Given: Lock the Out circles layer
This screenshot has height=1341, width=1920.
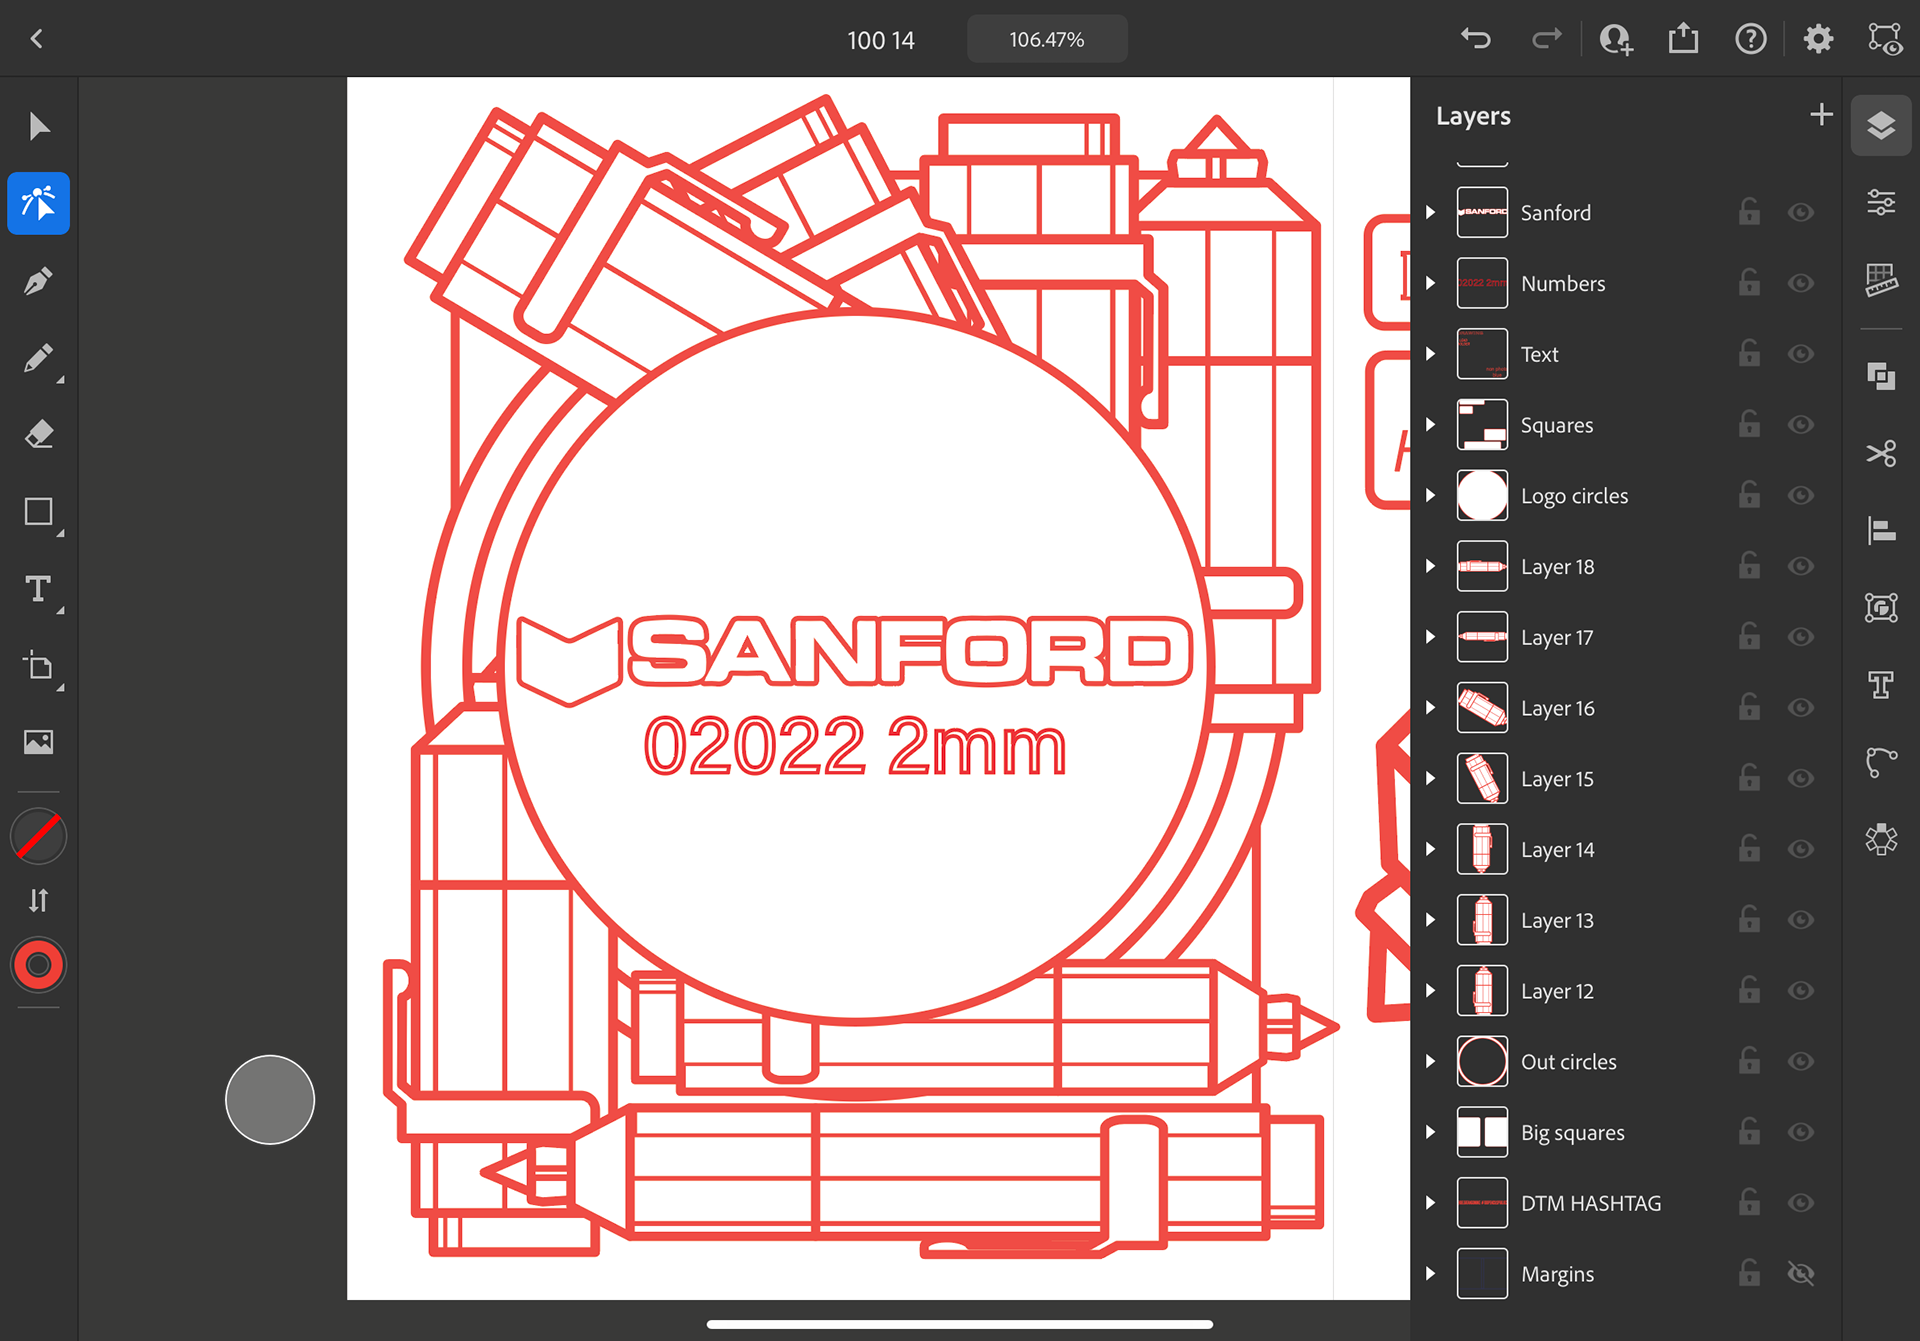Looking at the screenshot, I should pos(1749,1061).
